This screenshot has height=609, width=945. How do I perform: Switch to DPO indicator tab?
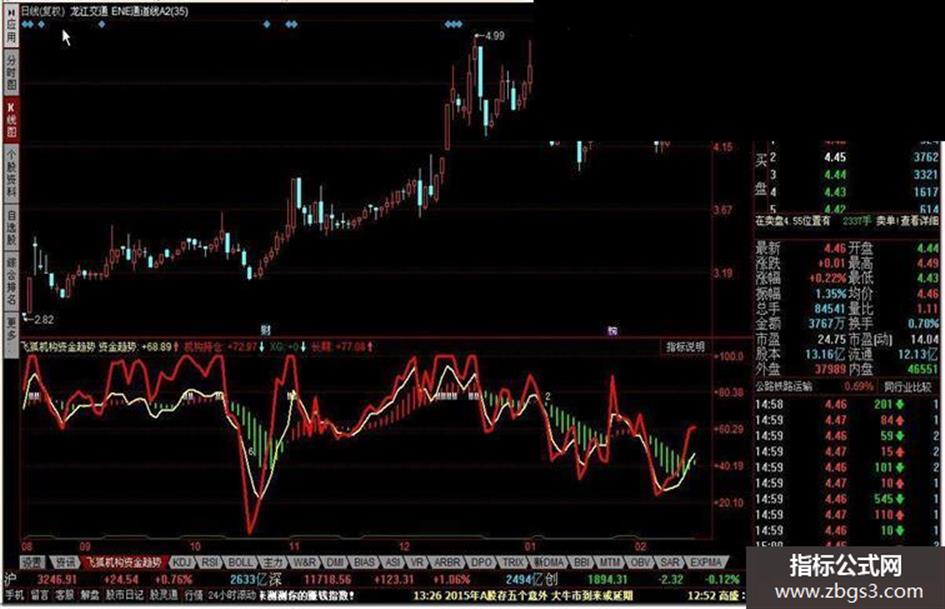481,563
